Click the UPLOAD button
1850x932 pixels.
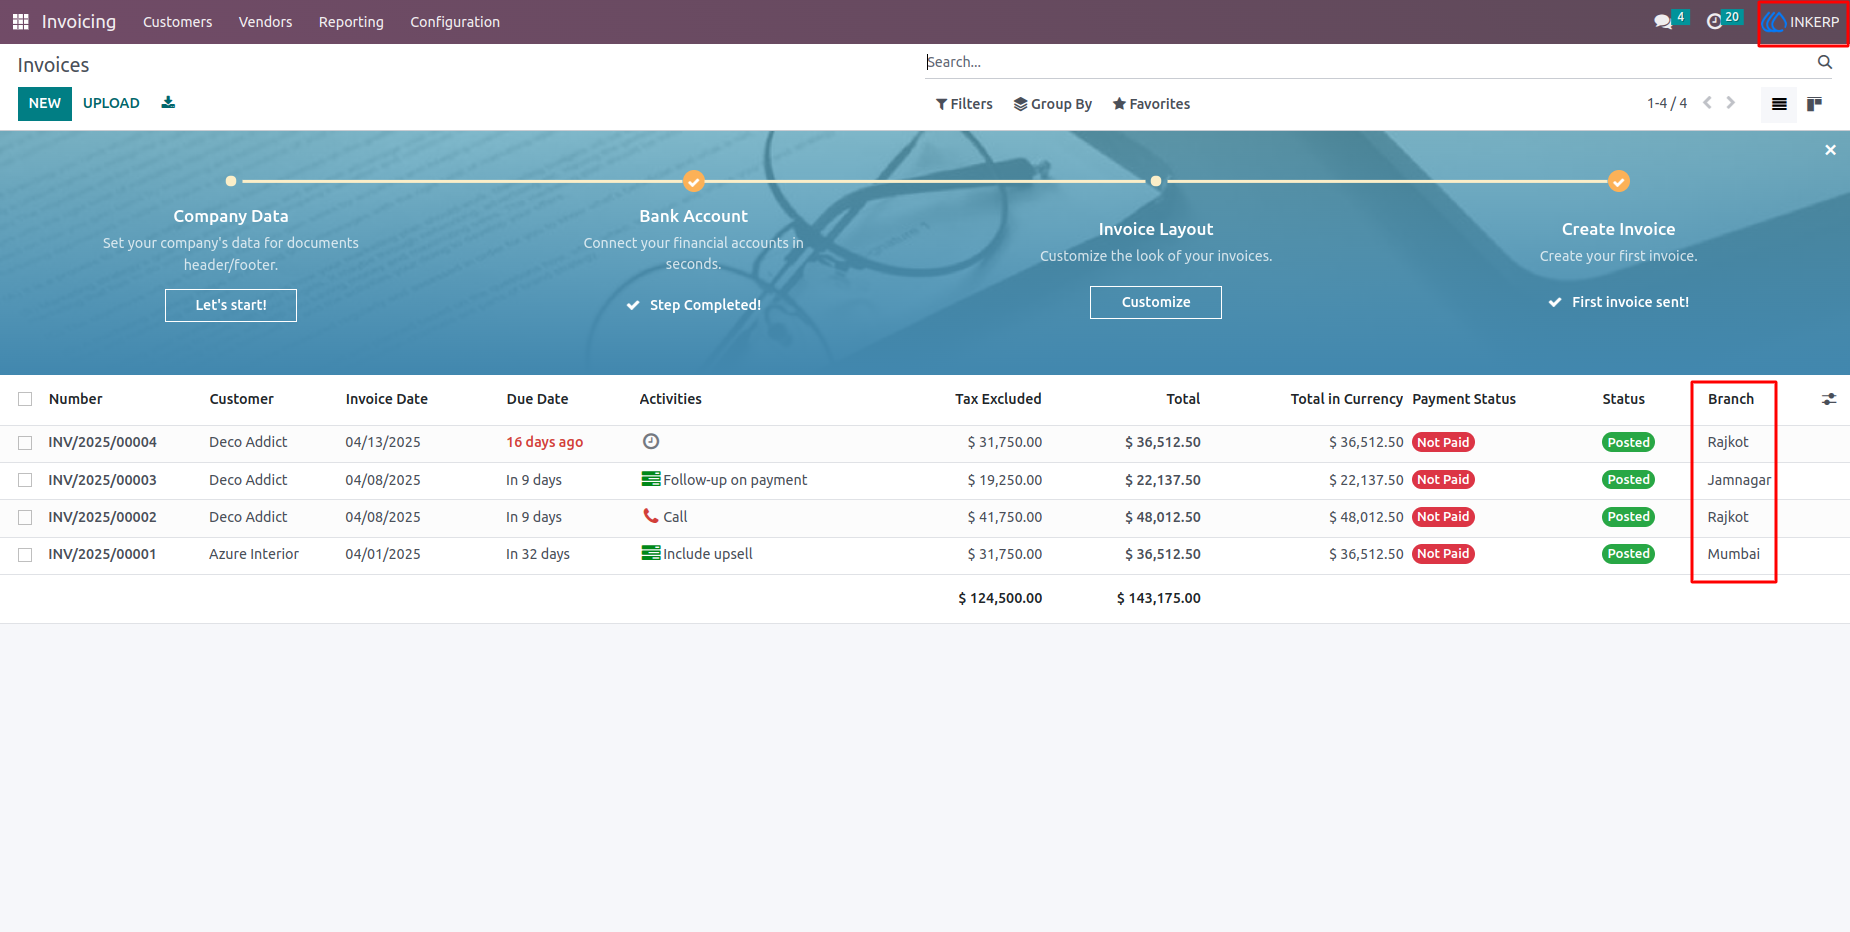[x=111, y=103]
